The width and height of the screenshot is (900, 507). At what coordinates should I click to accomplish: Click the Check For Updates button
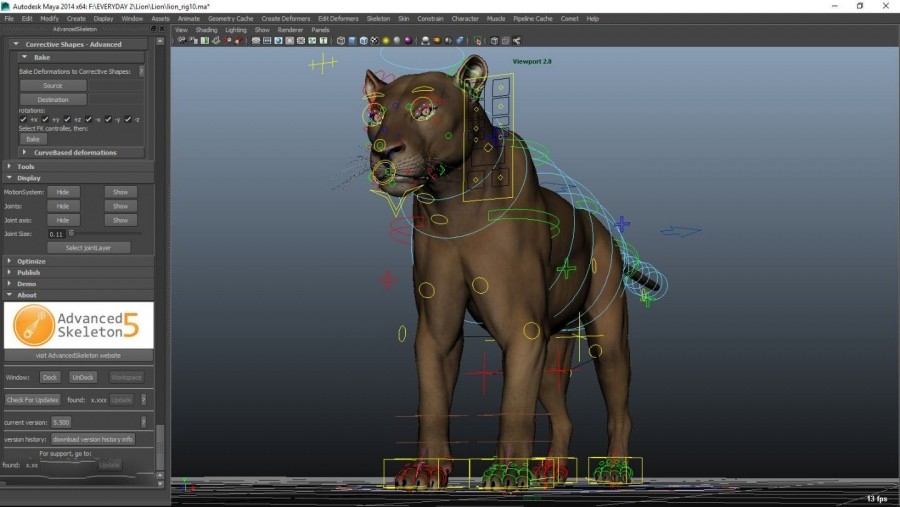33,399
